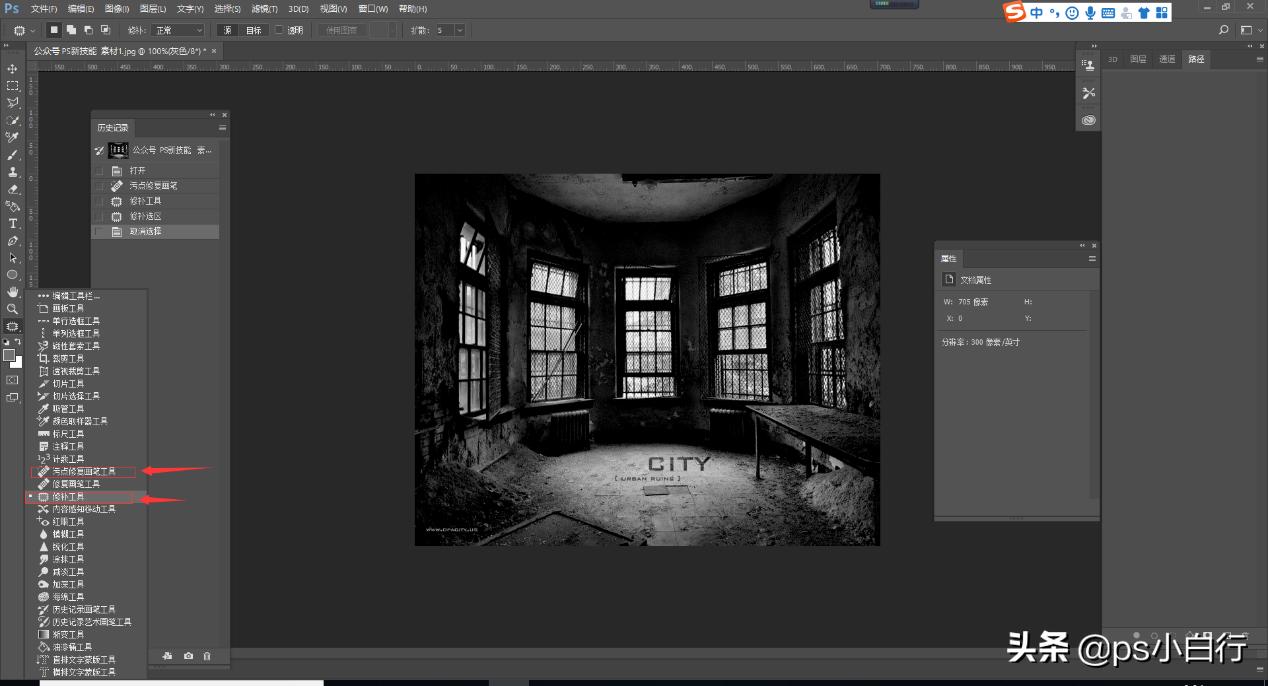The height and width of the screenshot is (686, 1268).
Task: Close the 素材1.jpg document tab
Action: coord(214,49)
